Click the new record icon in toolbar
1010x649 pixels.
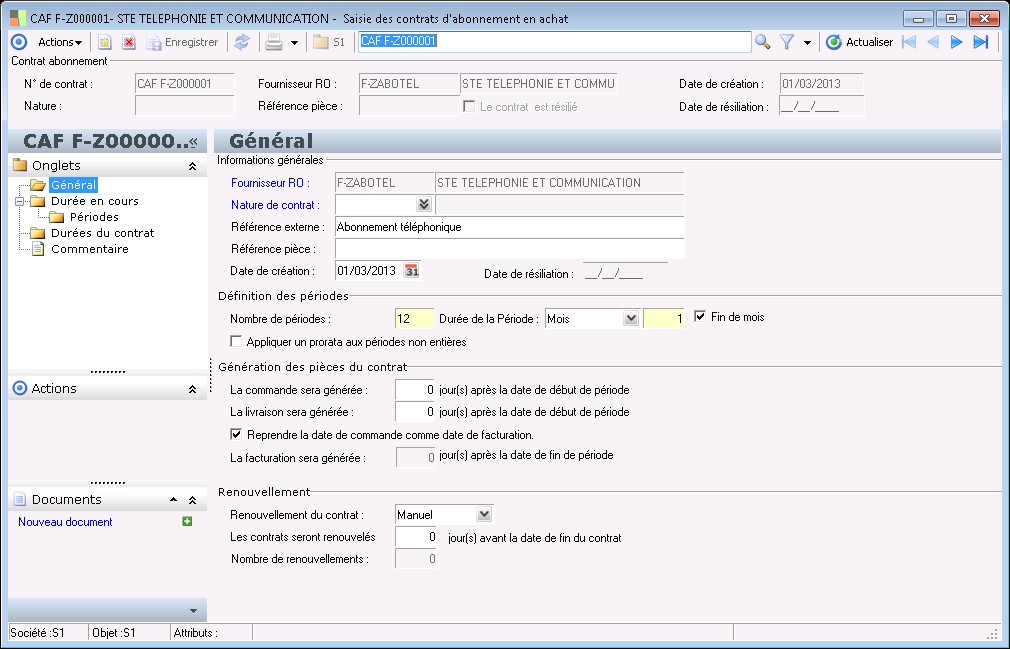(104, 42)
